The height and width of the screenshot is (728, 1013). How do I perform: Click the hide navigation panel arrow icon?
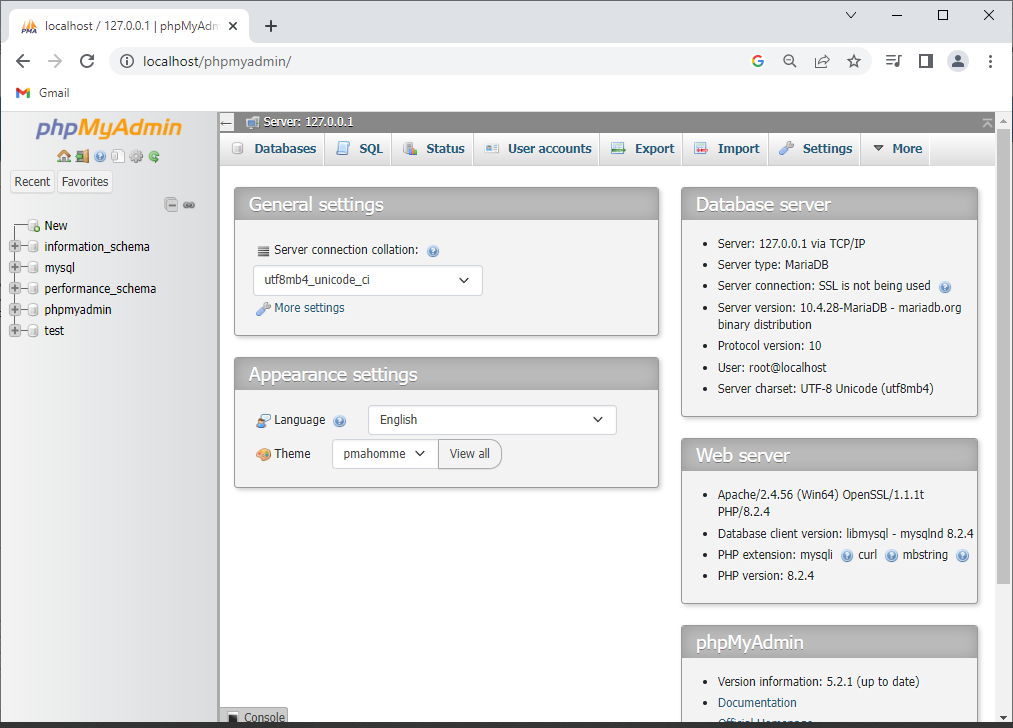(x=226, y=122)
